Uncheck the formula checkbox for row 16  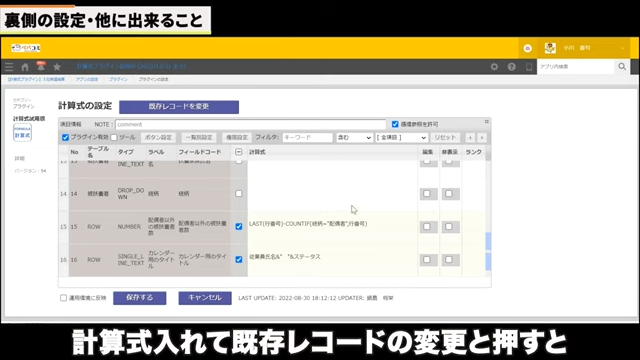coord(239,260)
